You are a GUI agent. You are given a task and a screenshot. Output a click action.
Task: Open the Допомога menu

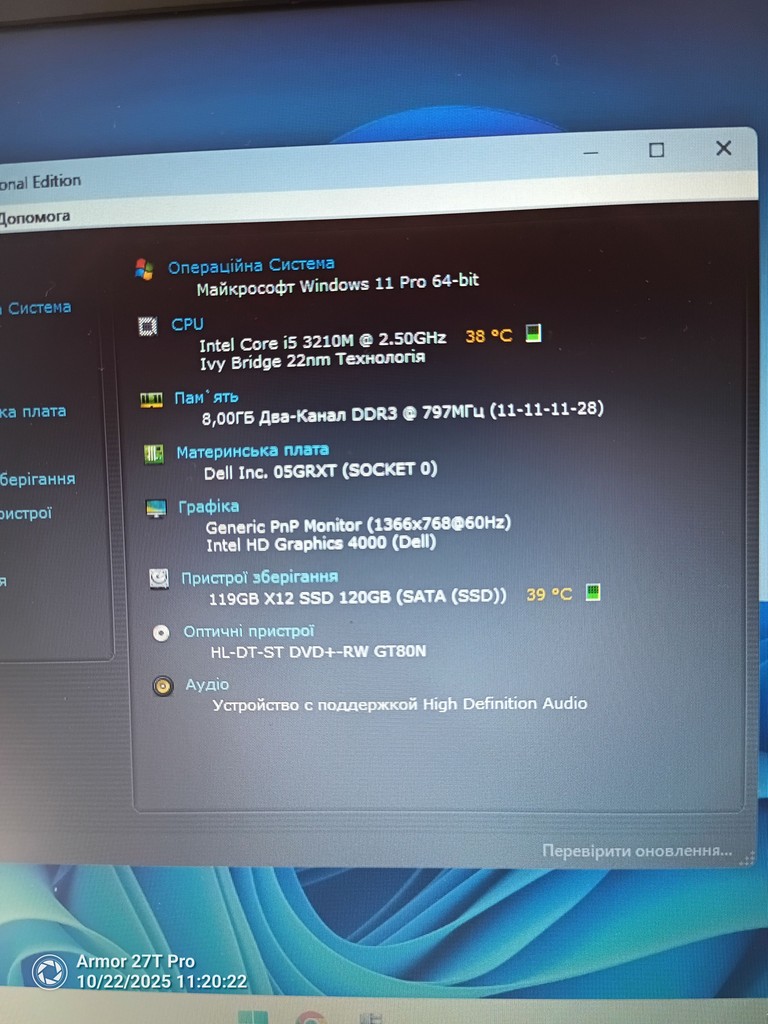click(x=35, y=217)
